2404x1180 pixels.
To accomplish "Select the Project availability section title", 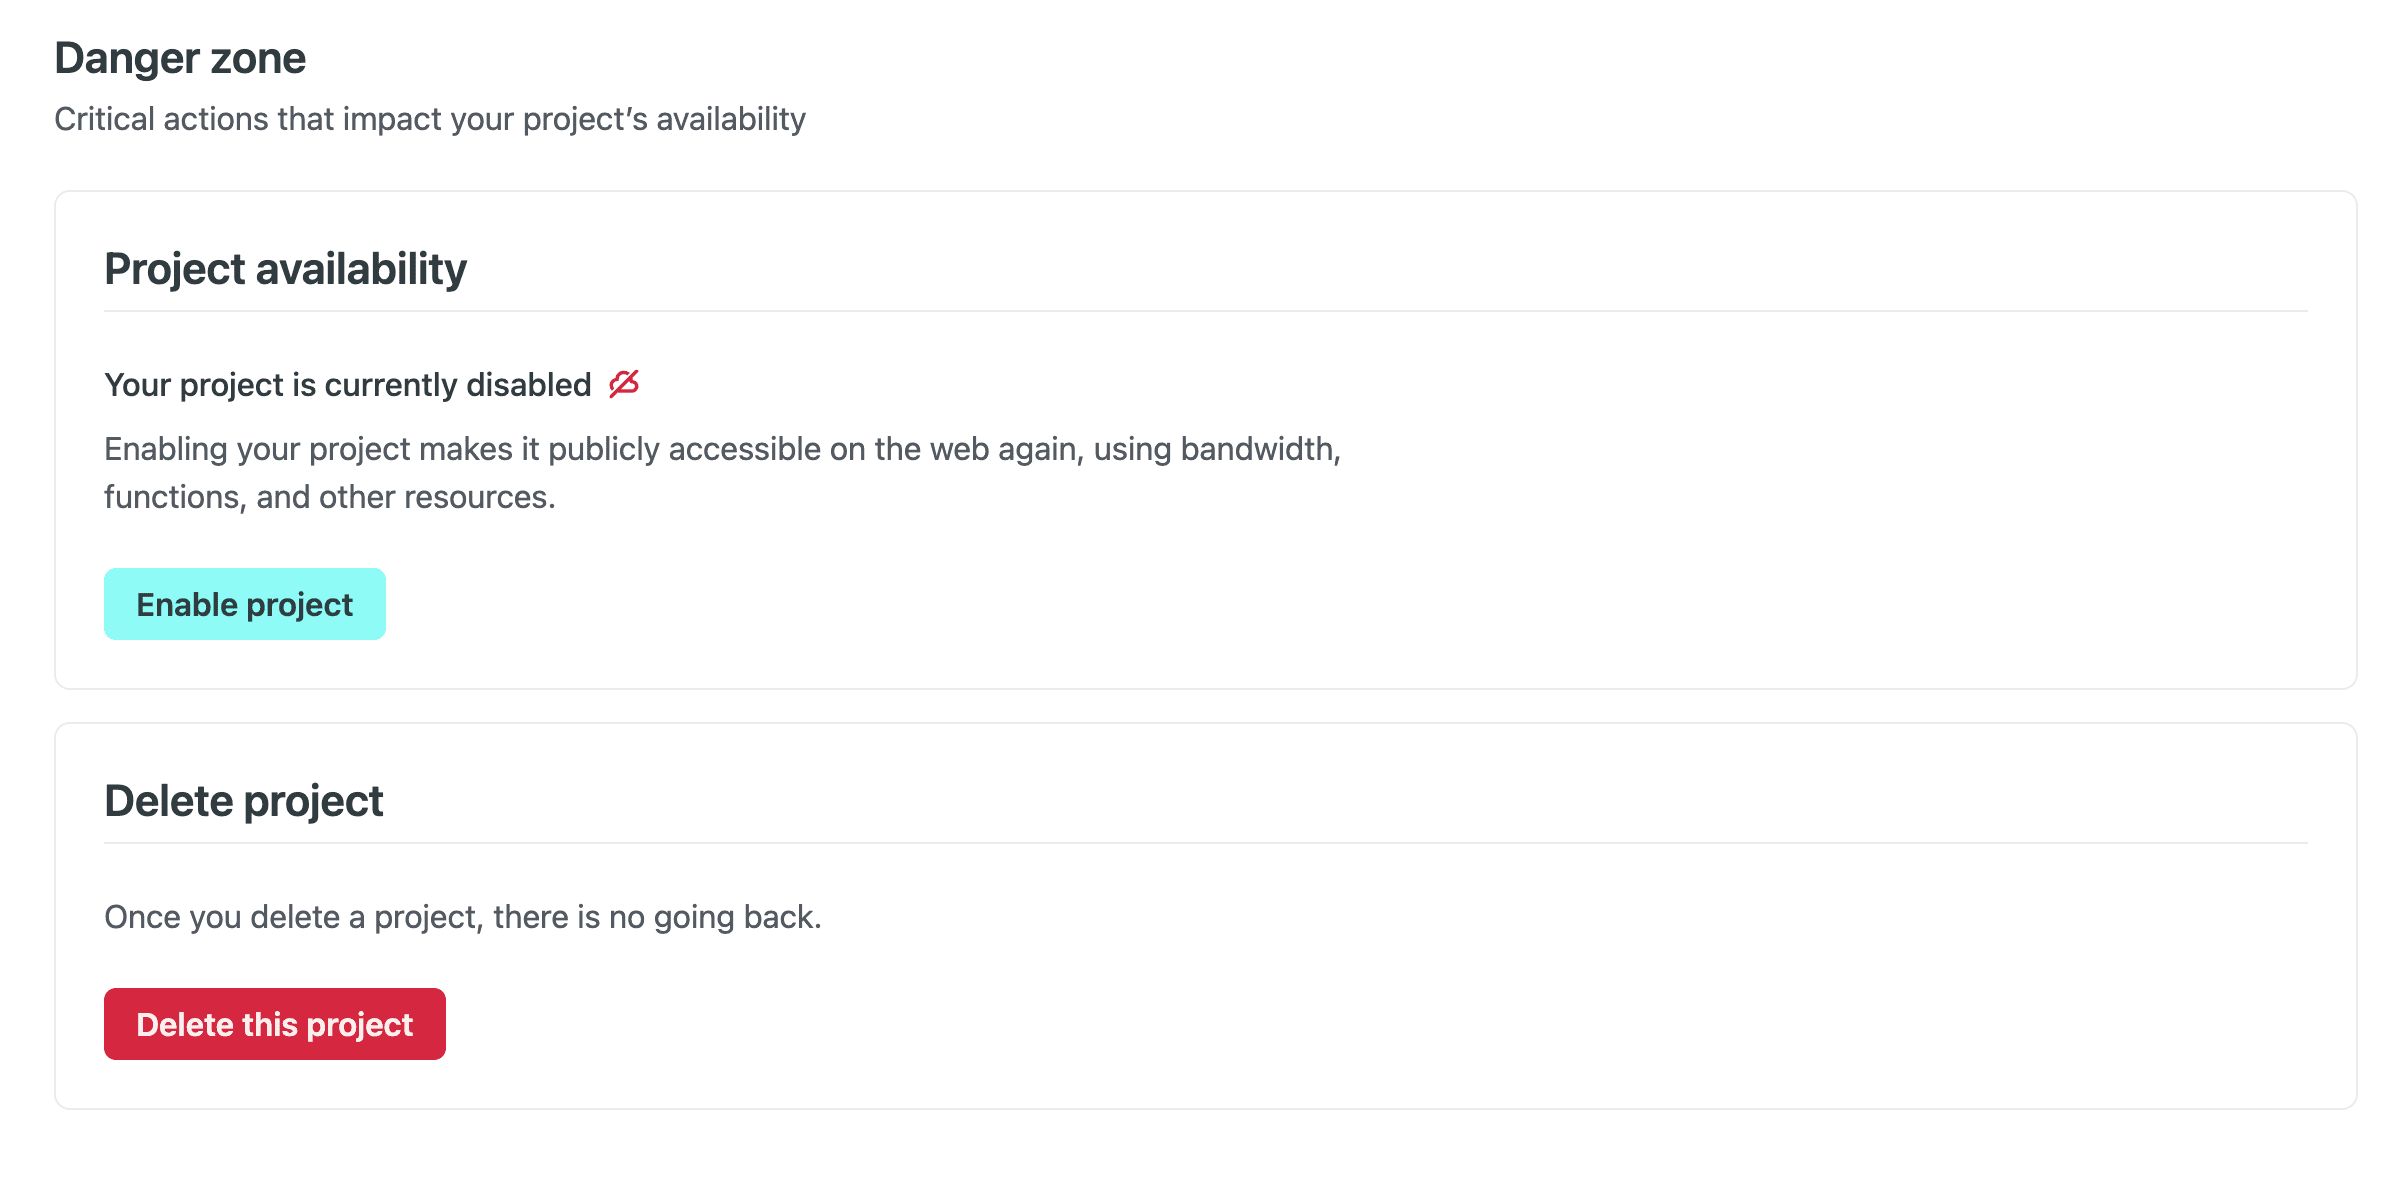I will (x=285, y=269).
